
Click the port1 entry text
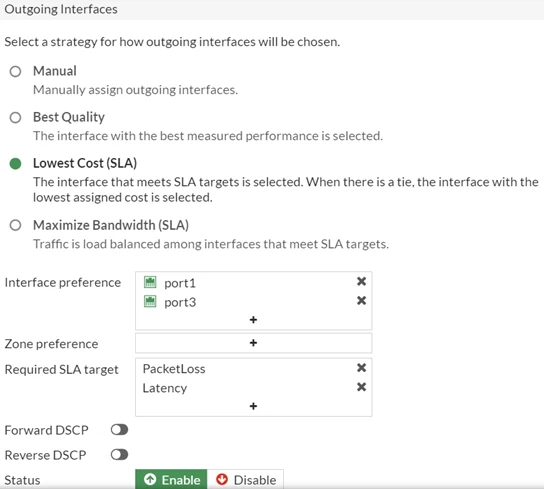tap(180, 283)
